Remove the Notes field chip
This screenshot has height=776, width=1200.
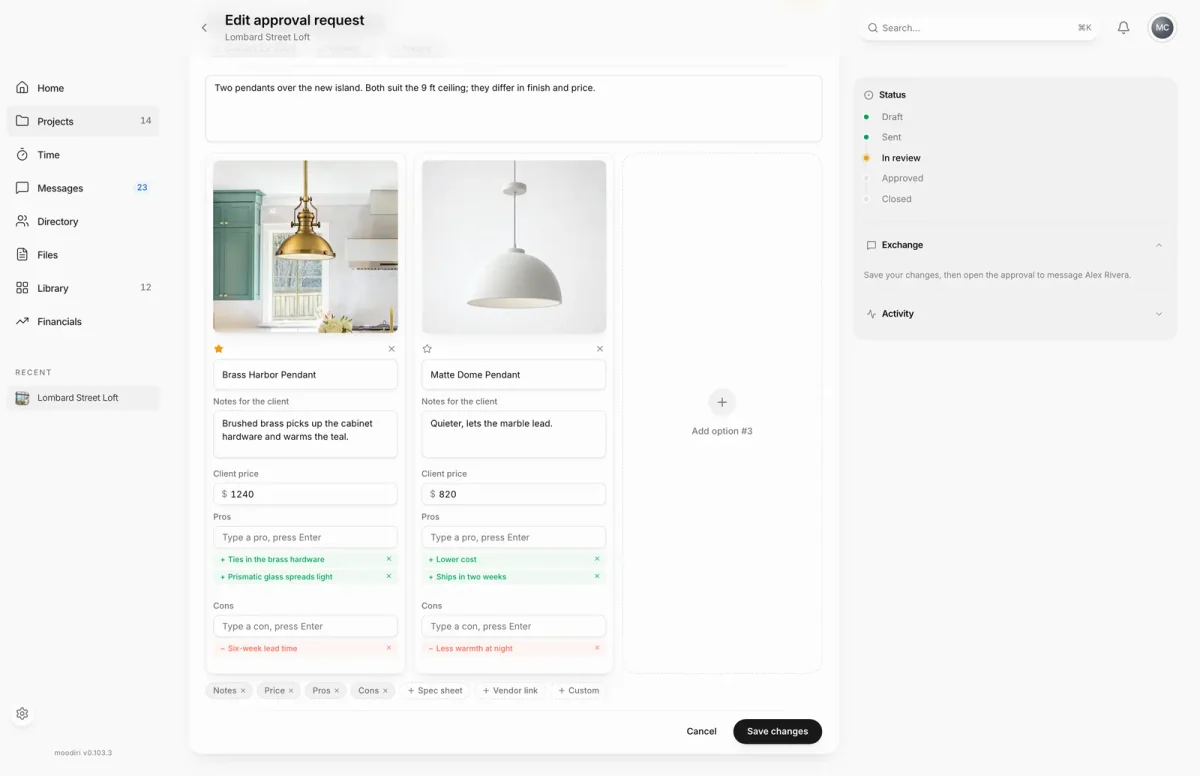click(242, 691)
